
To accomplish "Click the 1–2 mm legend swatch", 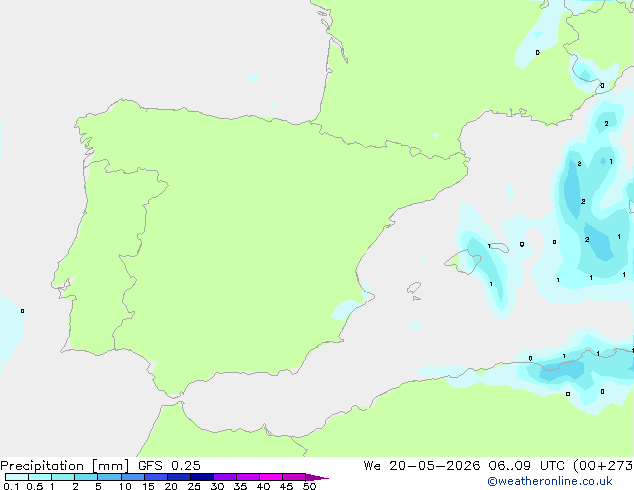I will point(63,477).
